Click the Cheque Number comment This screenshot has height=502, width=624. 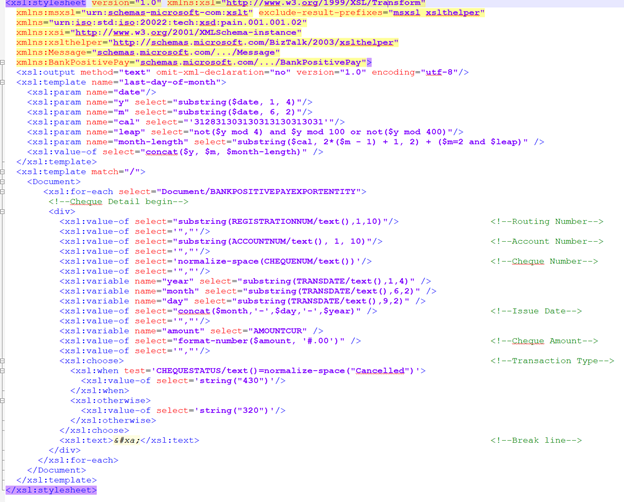pyautogui.click(x=544, y=262)
